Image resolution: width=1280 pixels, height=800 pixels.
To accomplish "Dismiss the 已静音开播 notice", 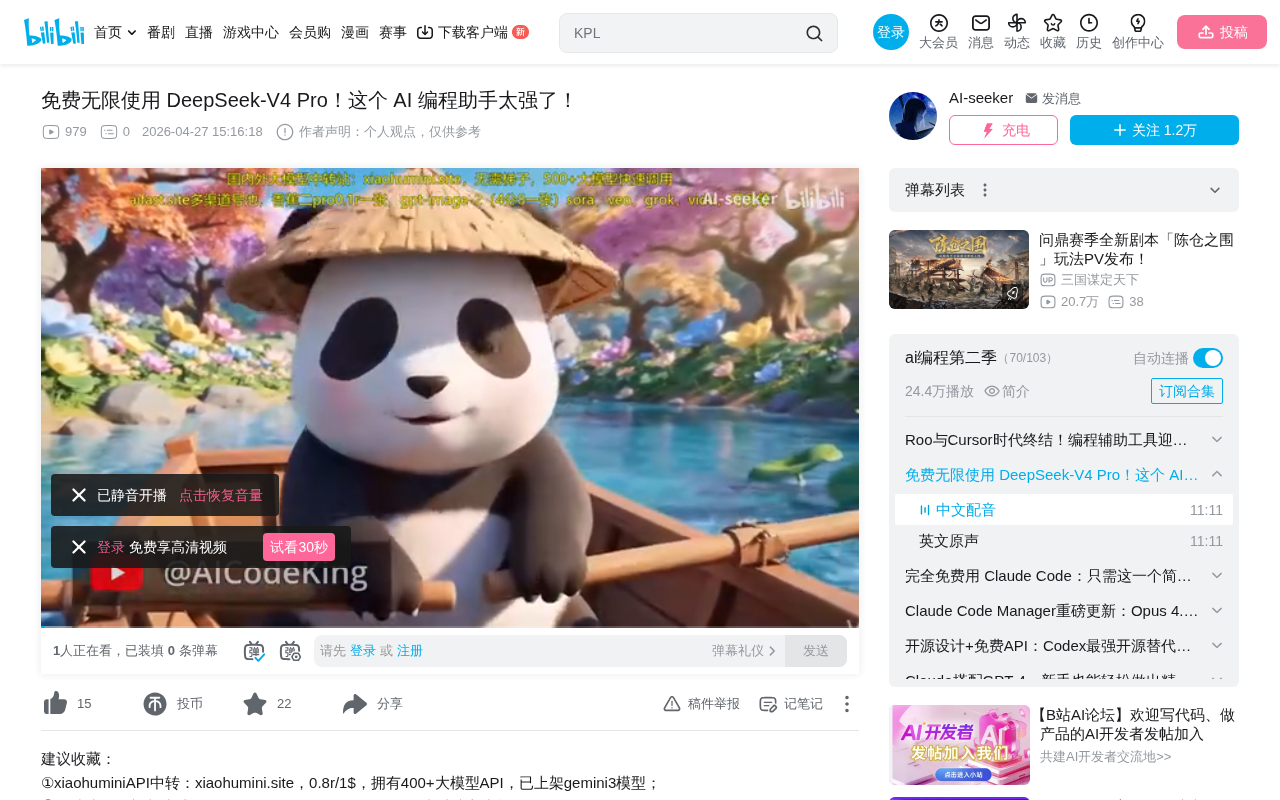I will (x=79, y=495).
